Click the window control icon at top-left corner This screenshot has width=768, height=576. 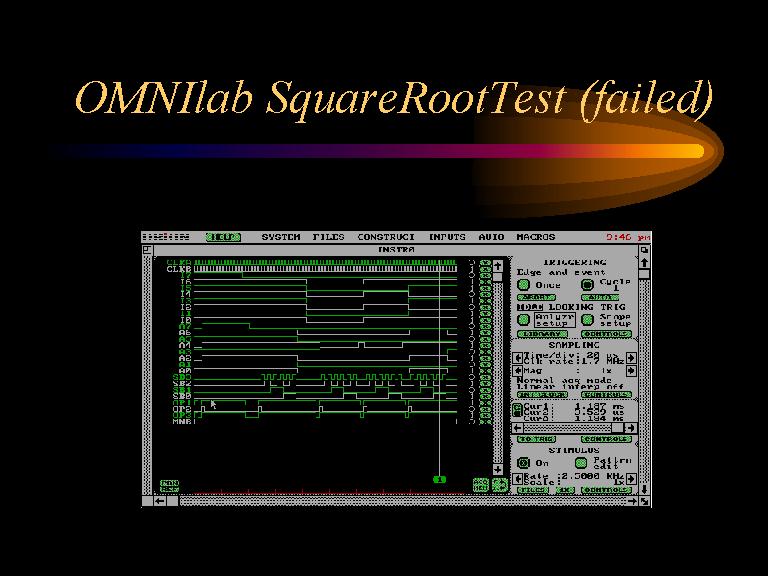point(147,248)
